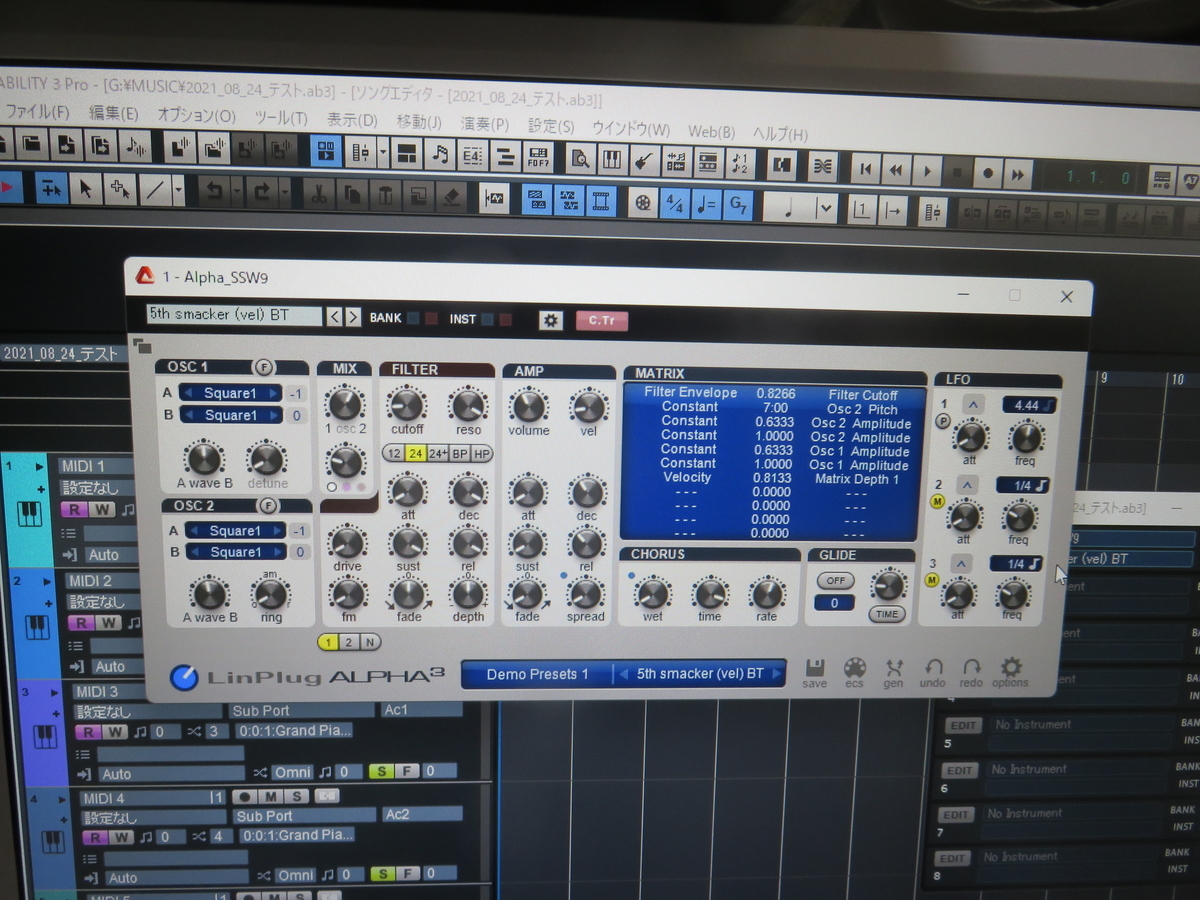Open 5th smacker (vel) BT preset selector
Viewport: 1200px width, 900px height.
click(x=699, y=673)
